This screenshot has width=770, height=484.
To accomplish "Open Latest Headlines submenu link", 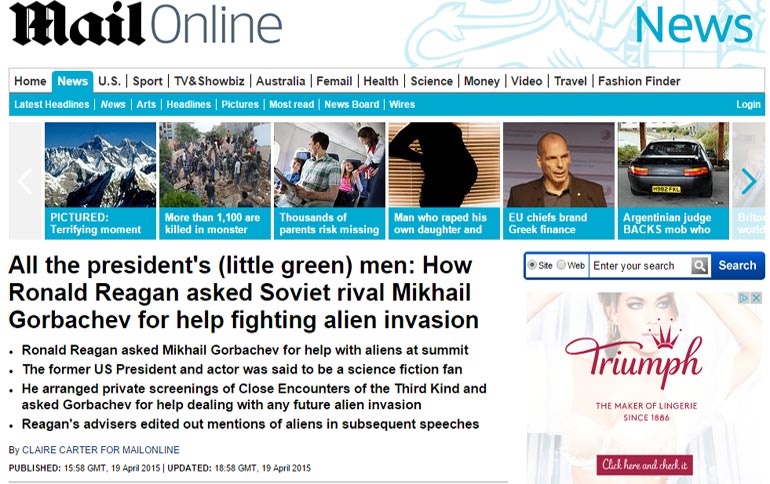I will coord(52,105).
